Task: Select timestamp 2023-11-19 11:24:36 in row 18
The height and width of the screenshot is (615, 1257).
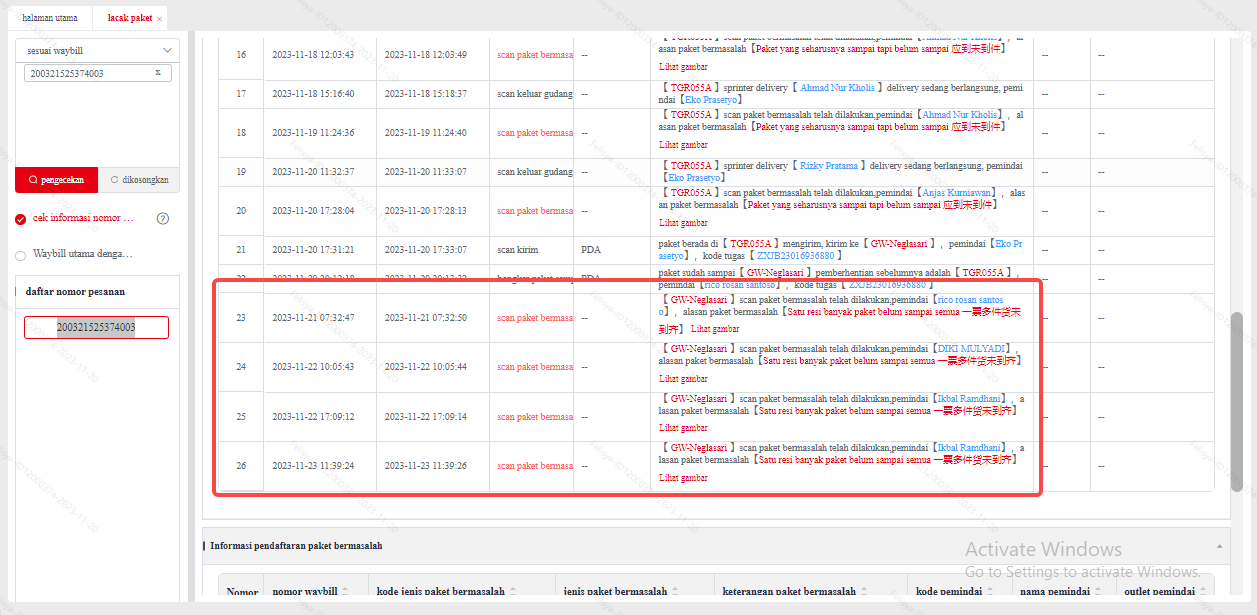Action: click(313, 133)
